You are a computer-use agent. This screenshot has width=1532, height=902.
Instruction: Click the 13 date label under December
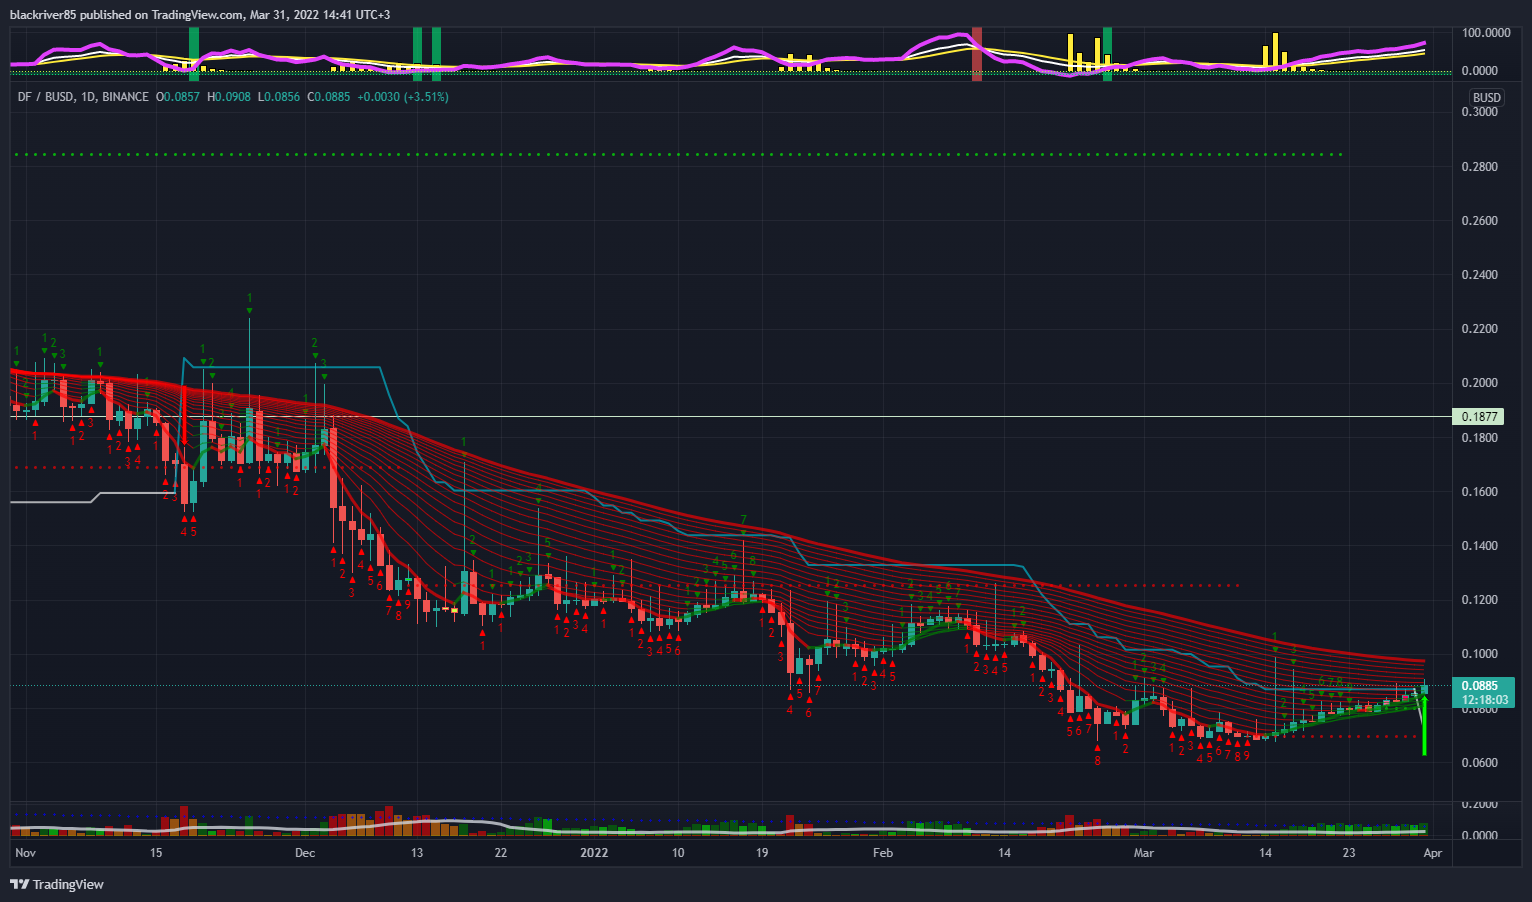tap(417, 853)
